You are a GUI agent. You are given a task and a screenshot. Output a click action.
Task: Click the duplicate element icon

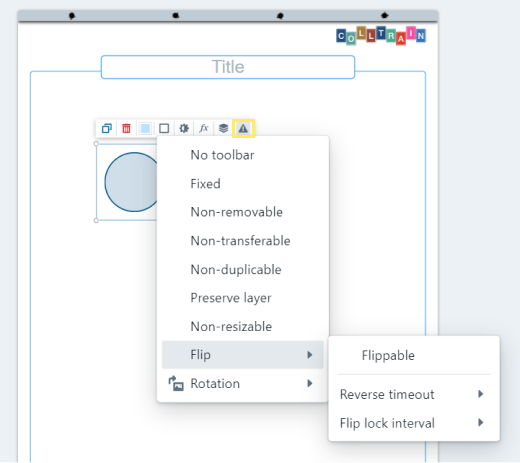pos(107,128)
